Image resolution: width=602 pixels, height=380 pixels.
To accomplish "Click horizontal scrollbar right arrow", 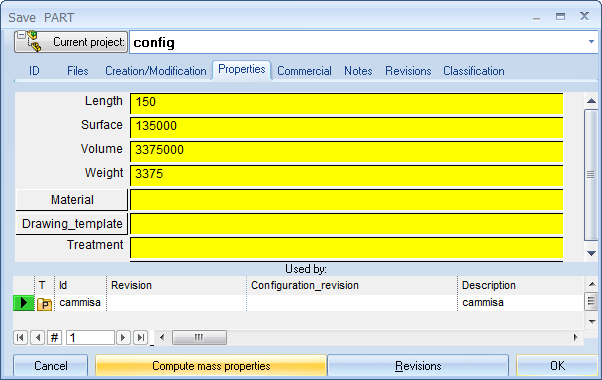I will coord(576,338).
